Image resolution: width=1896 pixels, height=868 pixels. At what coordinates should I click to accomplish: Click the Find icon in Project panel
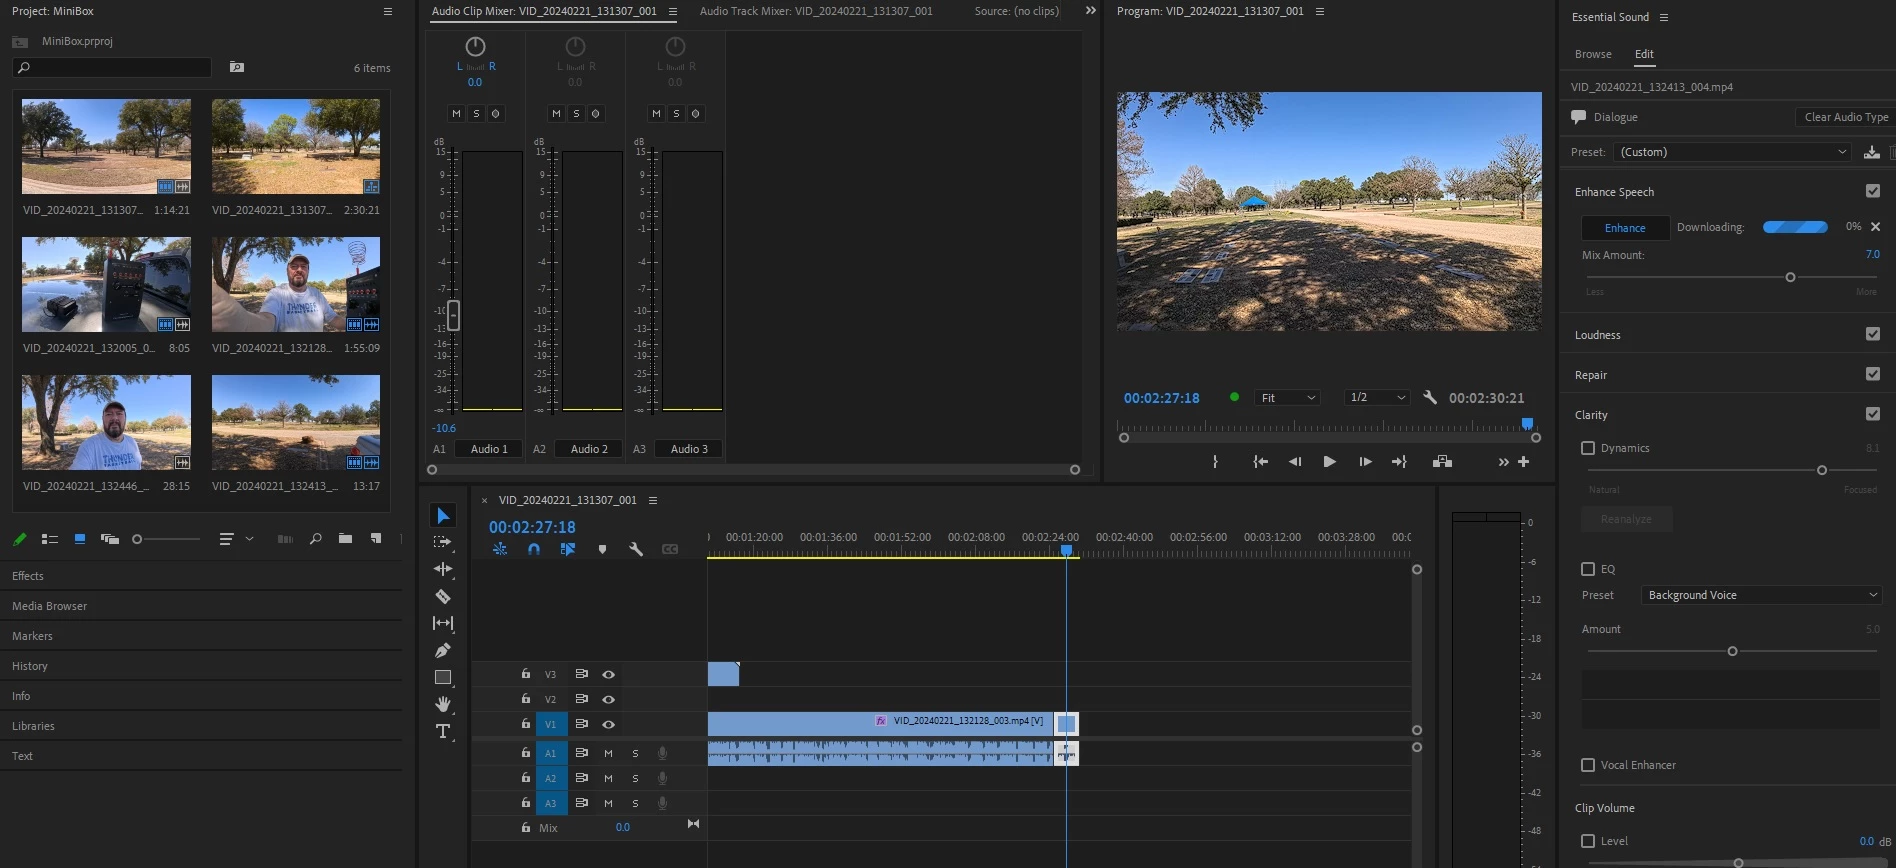point(316,539)
